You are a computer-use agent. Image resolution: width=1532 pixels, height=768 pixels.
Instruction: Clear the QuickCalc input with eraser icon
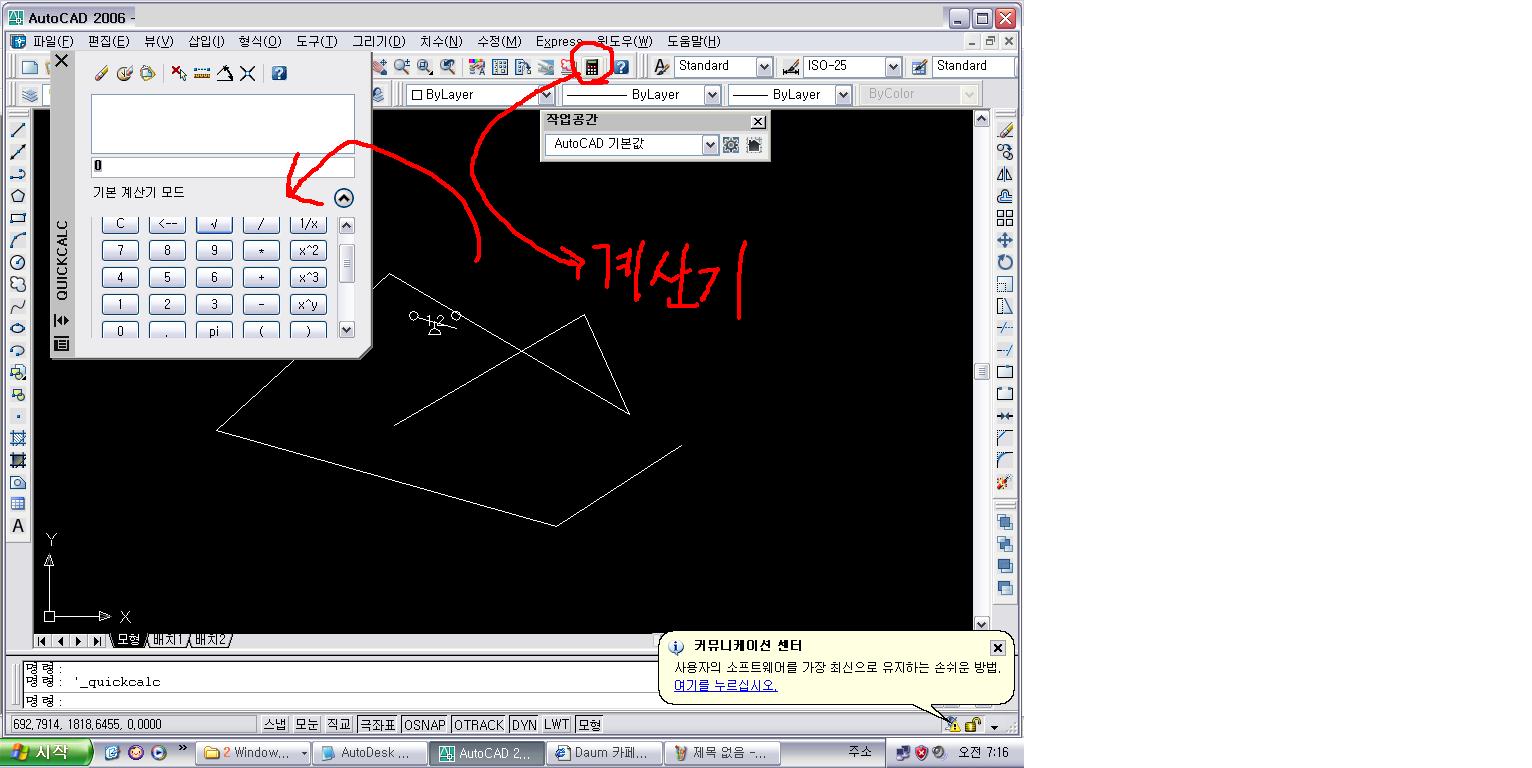101,73
